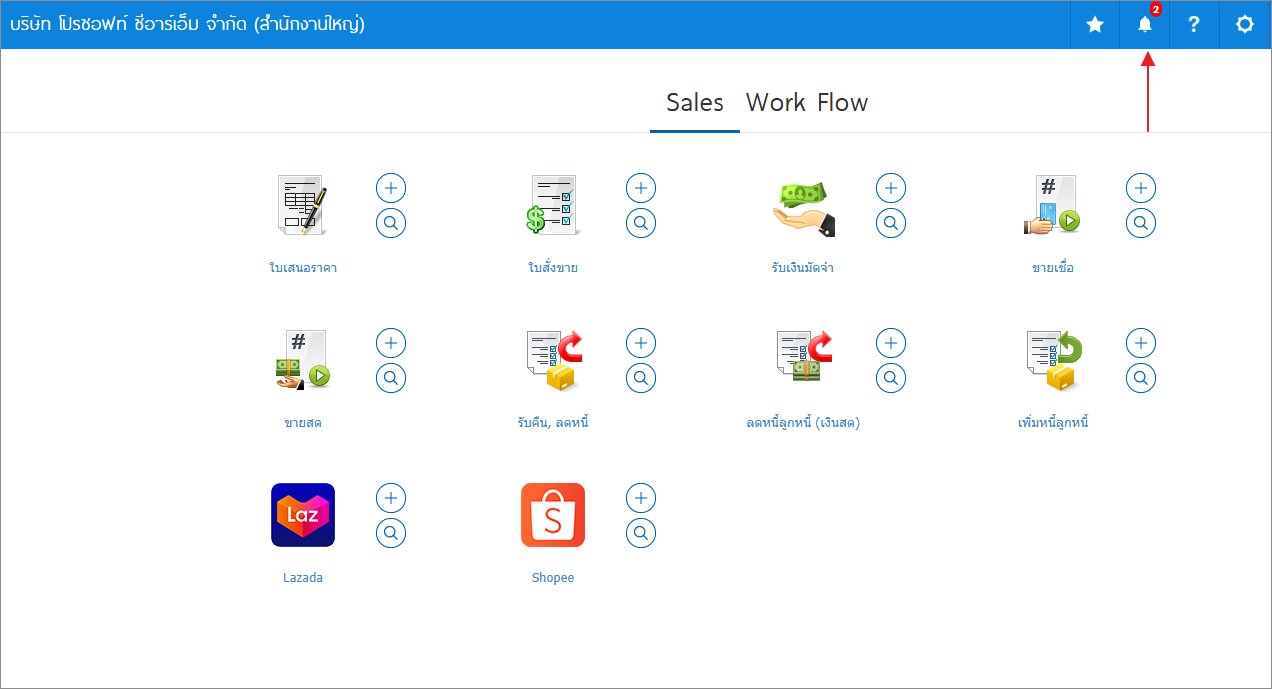Open help using the question mark icon
Viewport: 1272px width, 689px height.
click(x=1194, y=25)
